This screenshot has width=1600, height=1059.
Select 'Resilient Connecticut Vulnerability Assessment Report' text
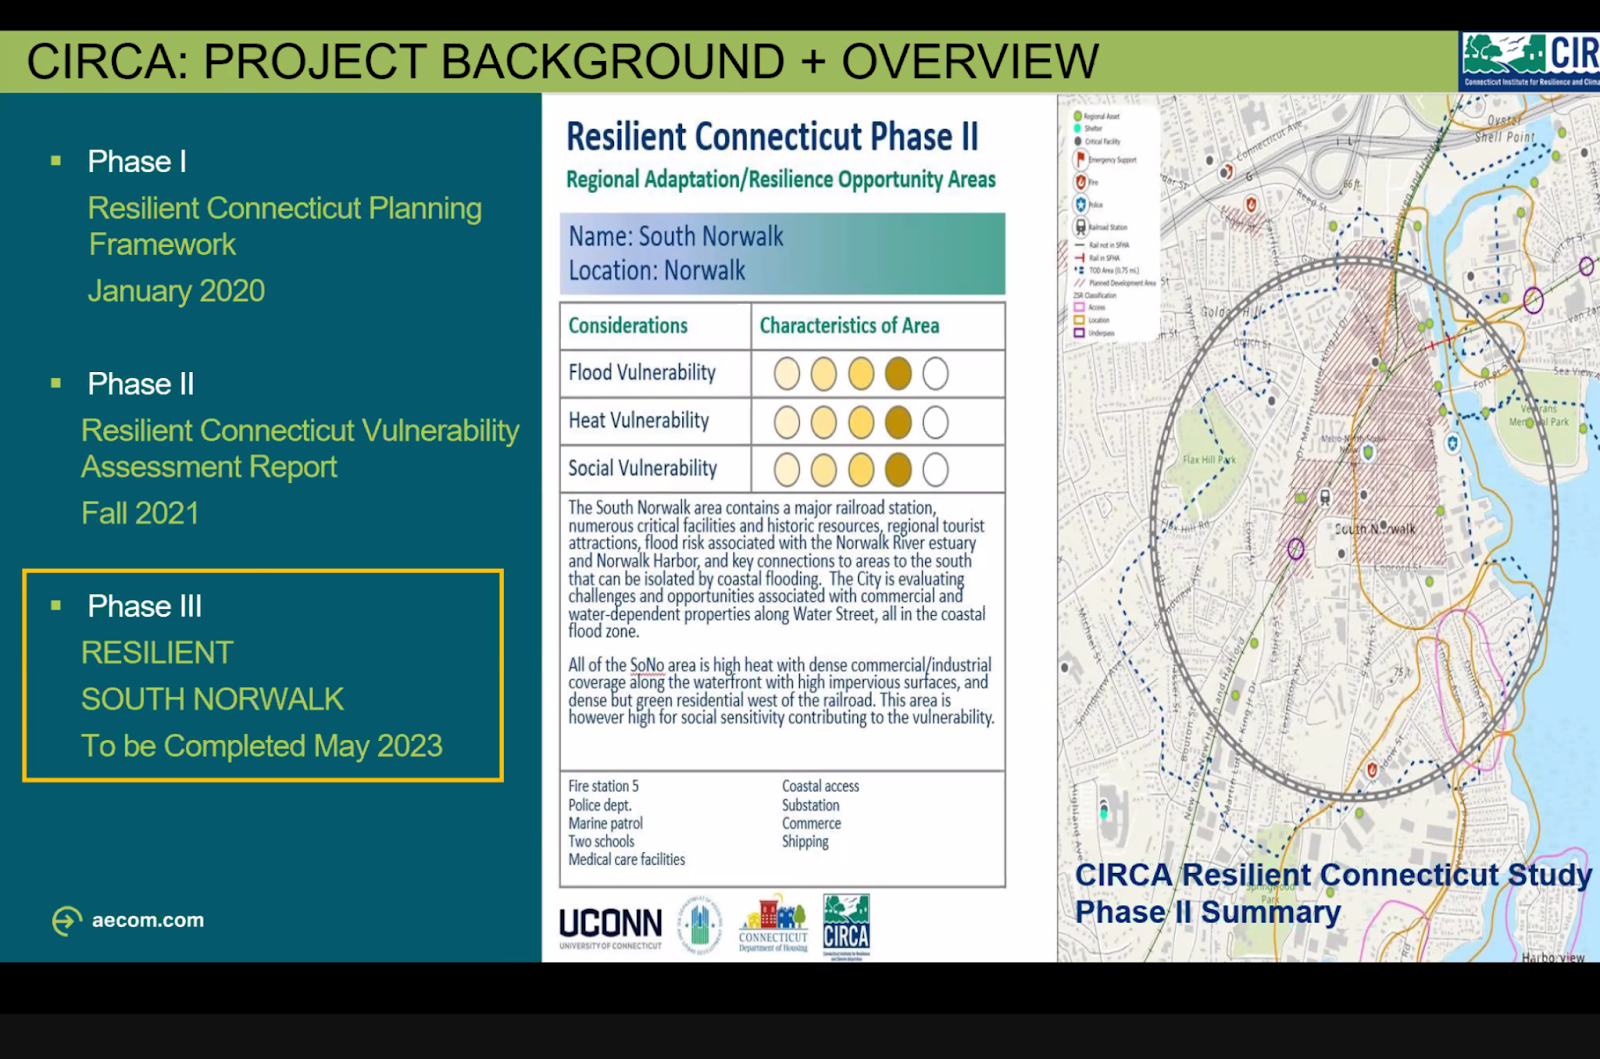(x=300, y=448)
